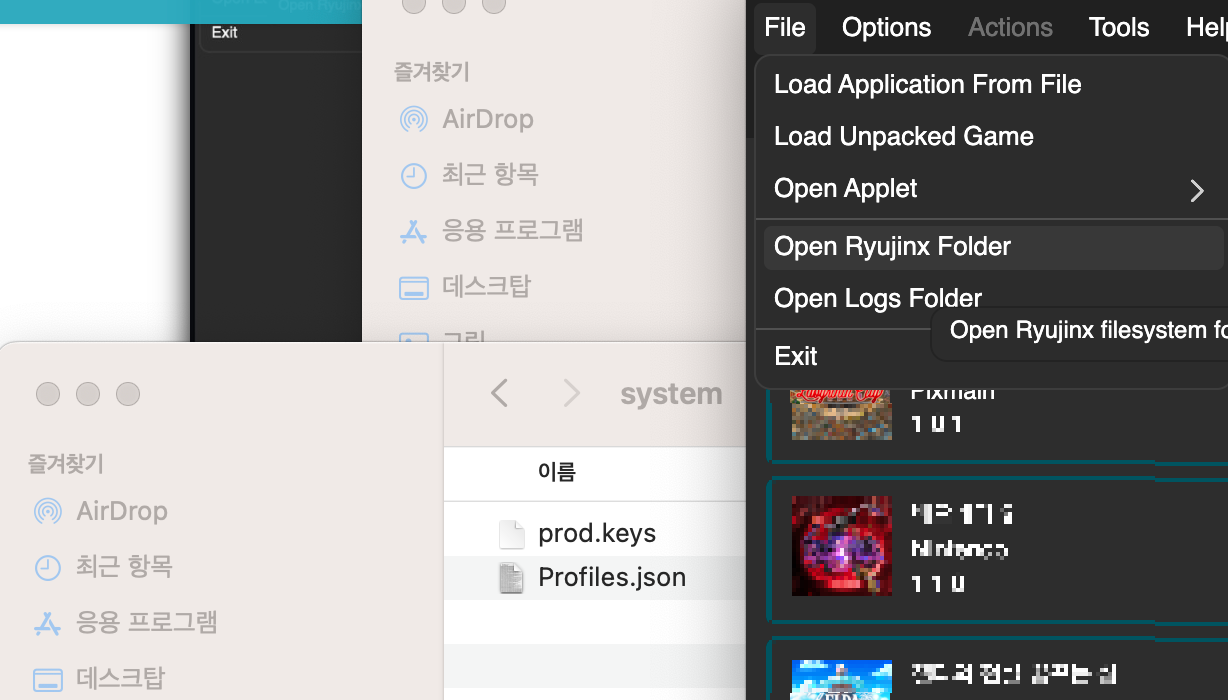Select the red orb game thumbnail

pyautogui.click(x=842, y=546)
